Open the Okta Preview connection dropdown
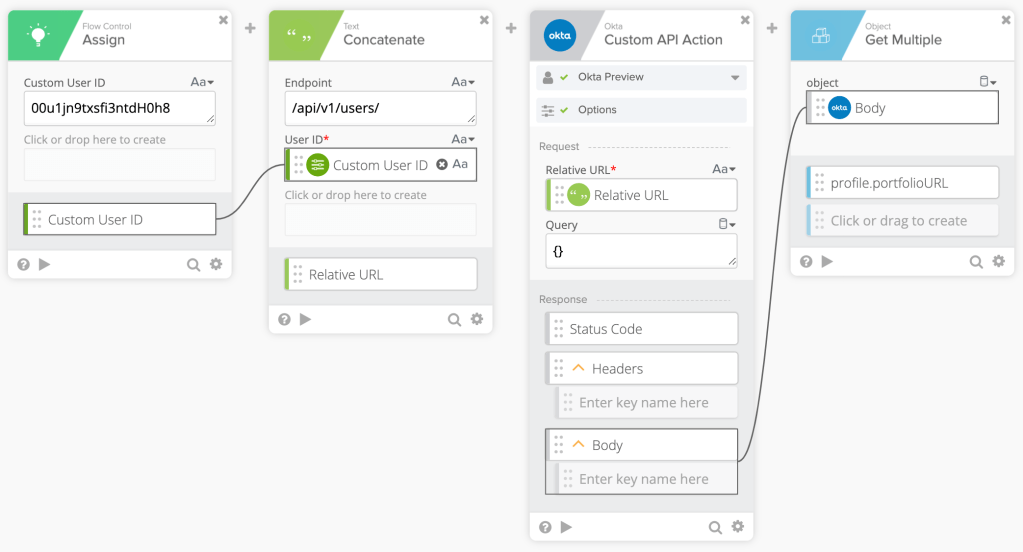This screenshot has width=1023, height=552. pos(736,78)
